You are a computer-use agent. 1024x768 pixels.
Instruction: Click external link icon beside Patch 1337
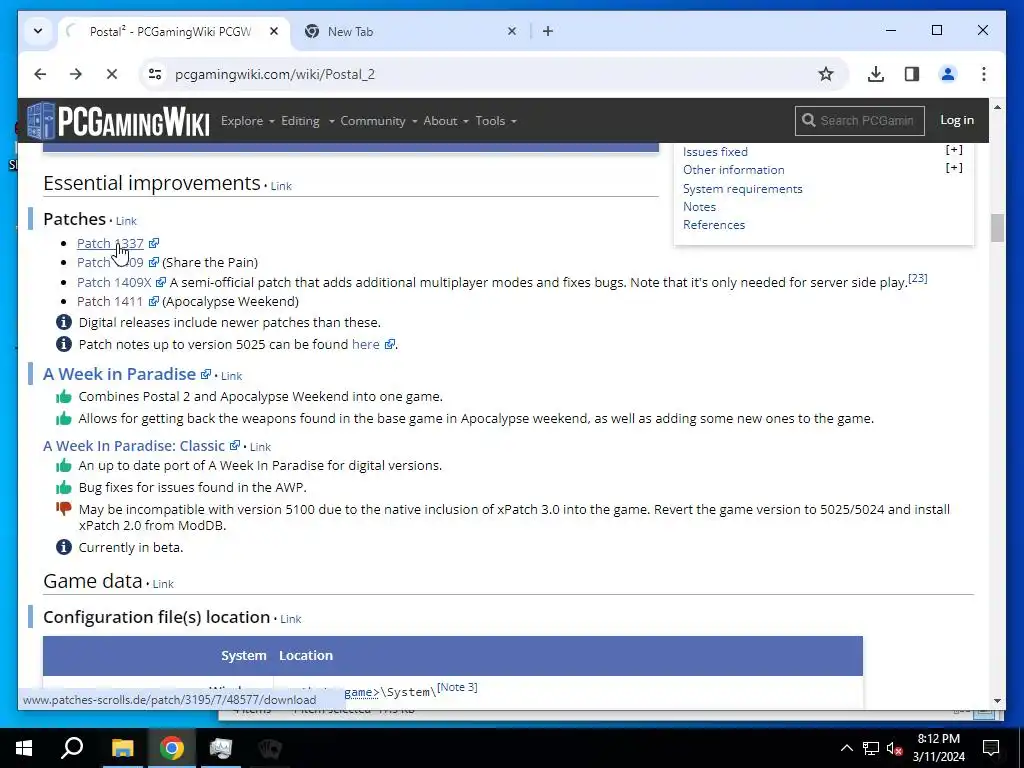click(153, 243)
